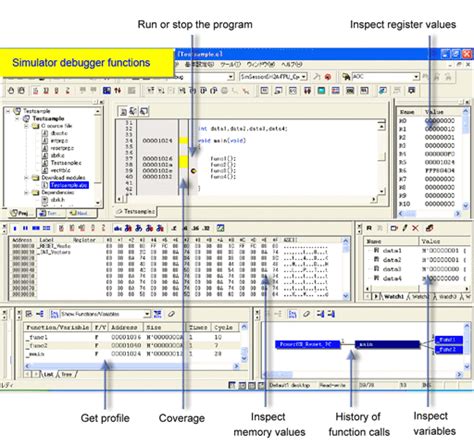Click the red X Delete watch icon

415,228
